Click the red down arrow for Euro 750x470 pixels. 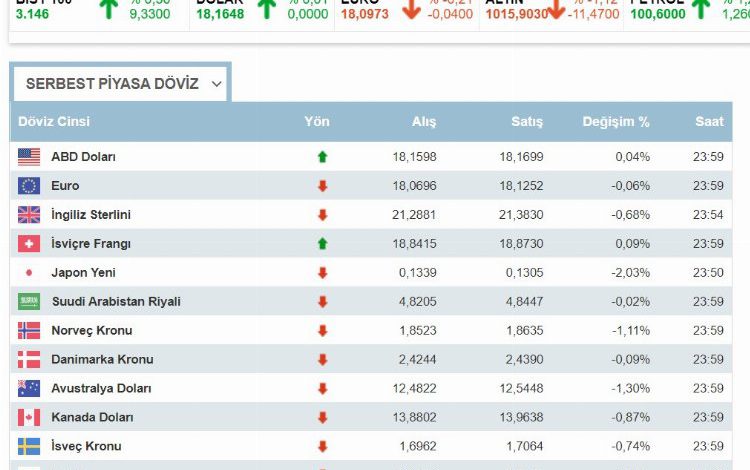pos(322,186)
